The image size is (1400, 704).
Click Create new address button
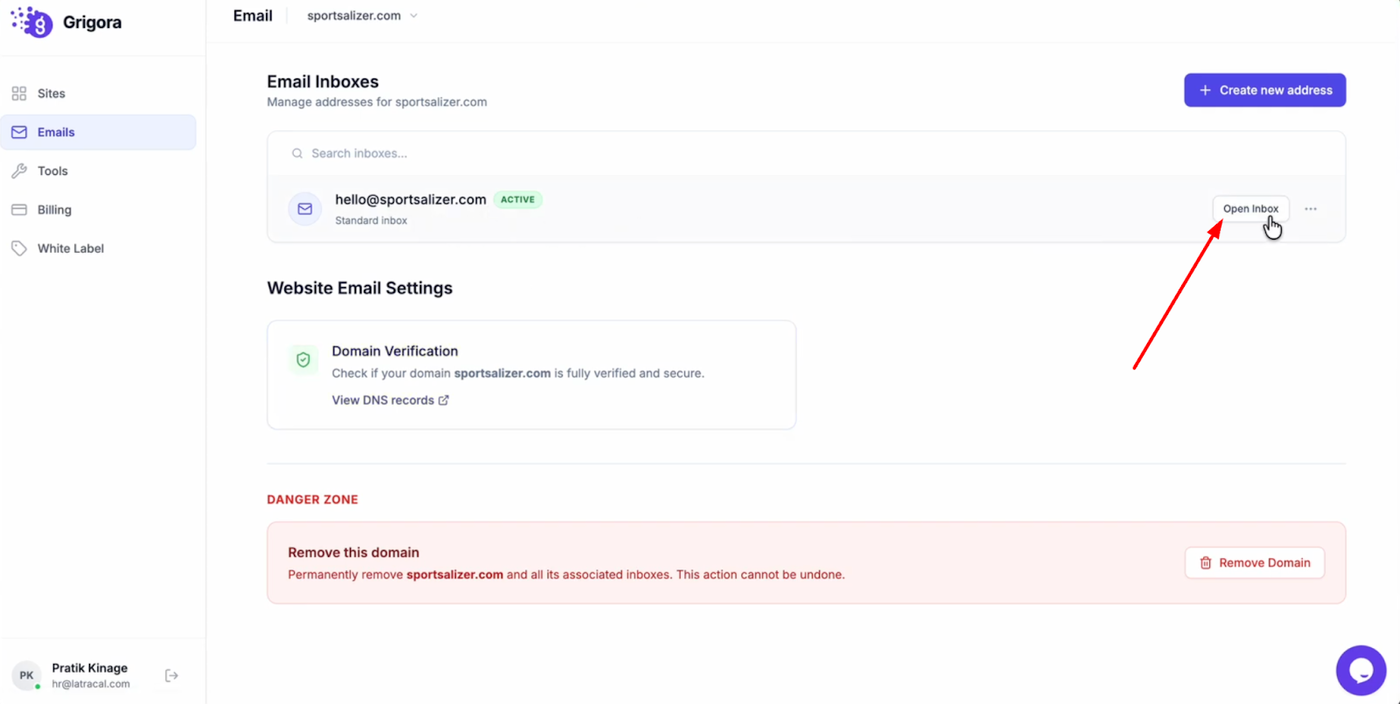[x=1264, y=90]
